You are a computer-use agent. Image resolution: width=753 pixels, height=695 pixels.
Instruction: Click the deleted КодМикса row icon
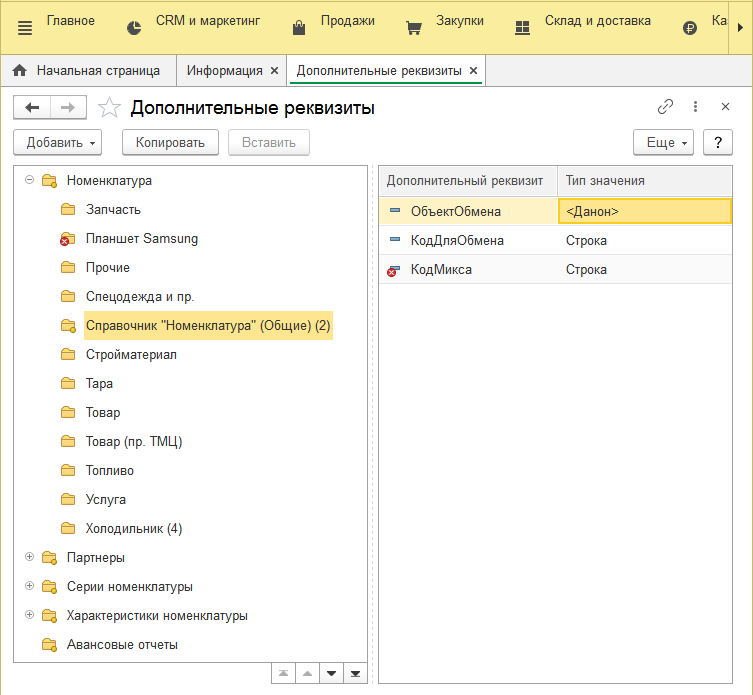393,271
